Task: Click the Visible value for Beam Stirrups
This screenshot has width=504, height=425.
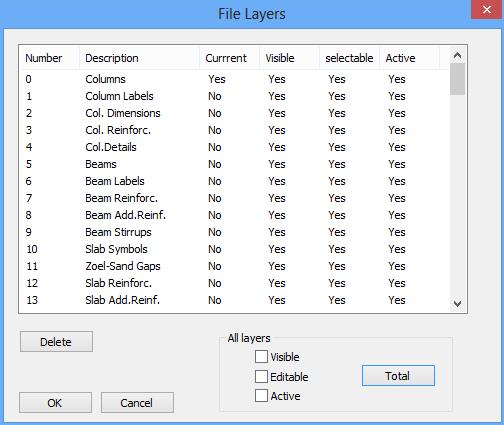Action: [277, 232]
